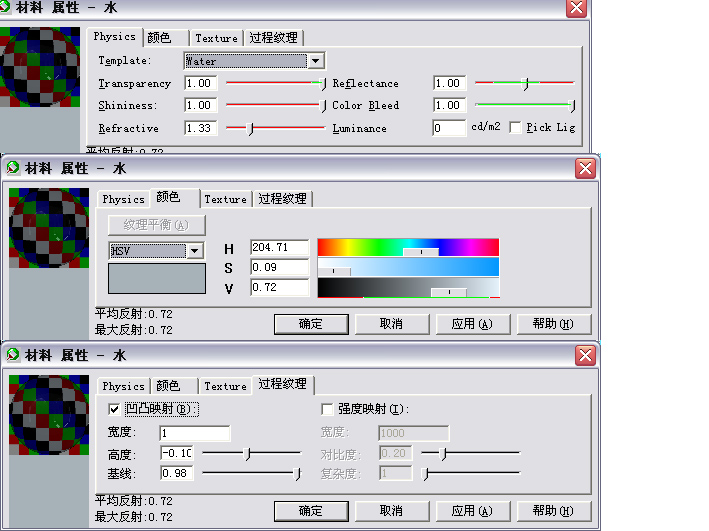The width and height of the screenshot is (709, 531).
Task: Click the Color Bleed slider handle
Action: pyautogui.click(x=572, y=106)
